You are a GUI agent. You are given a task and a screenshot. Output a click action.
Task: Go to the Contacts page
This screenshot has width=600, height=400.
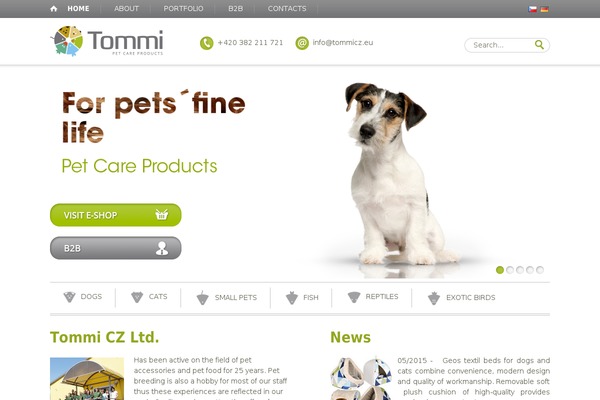click(287, 8)
